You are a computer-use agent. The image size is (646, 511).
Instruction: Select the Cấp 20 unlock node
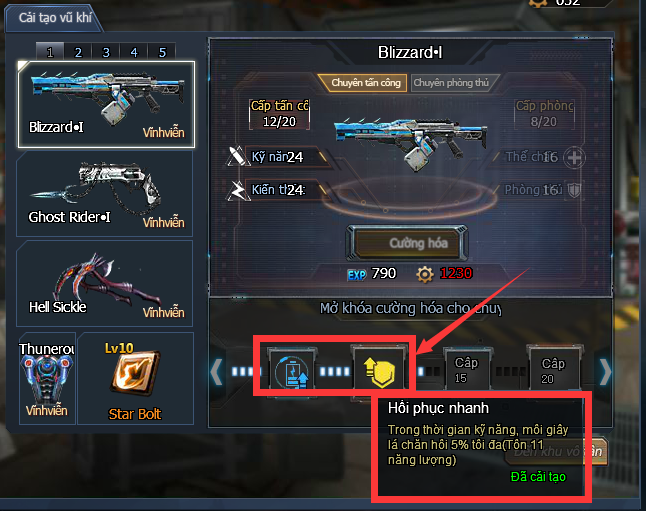[x=553, y=369]
